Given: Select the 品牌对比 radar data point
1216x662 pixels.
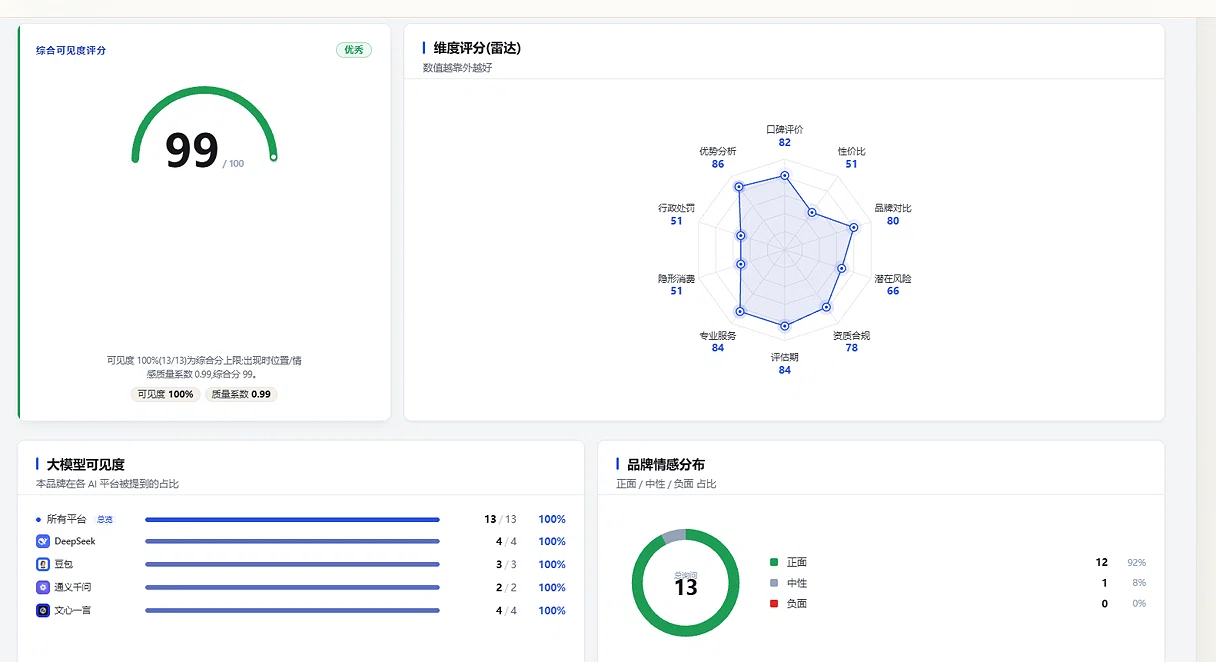Looking at the screenshot, I should (x=853, y=228).
